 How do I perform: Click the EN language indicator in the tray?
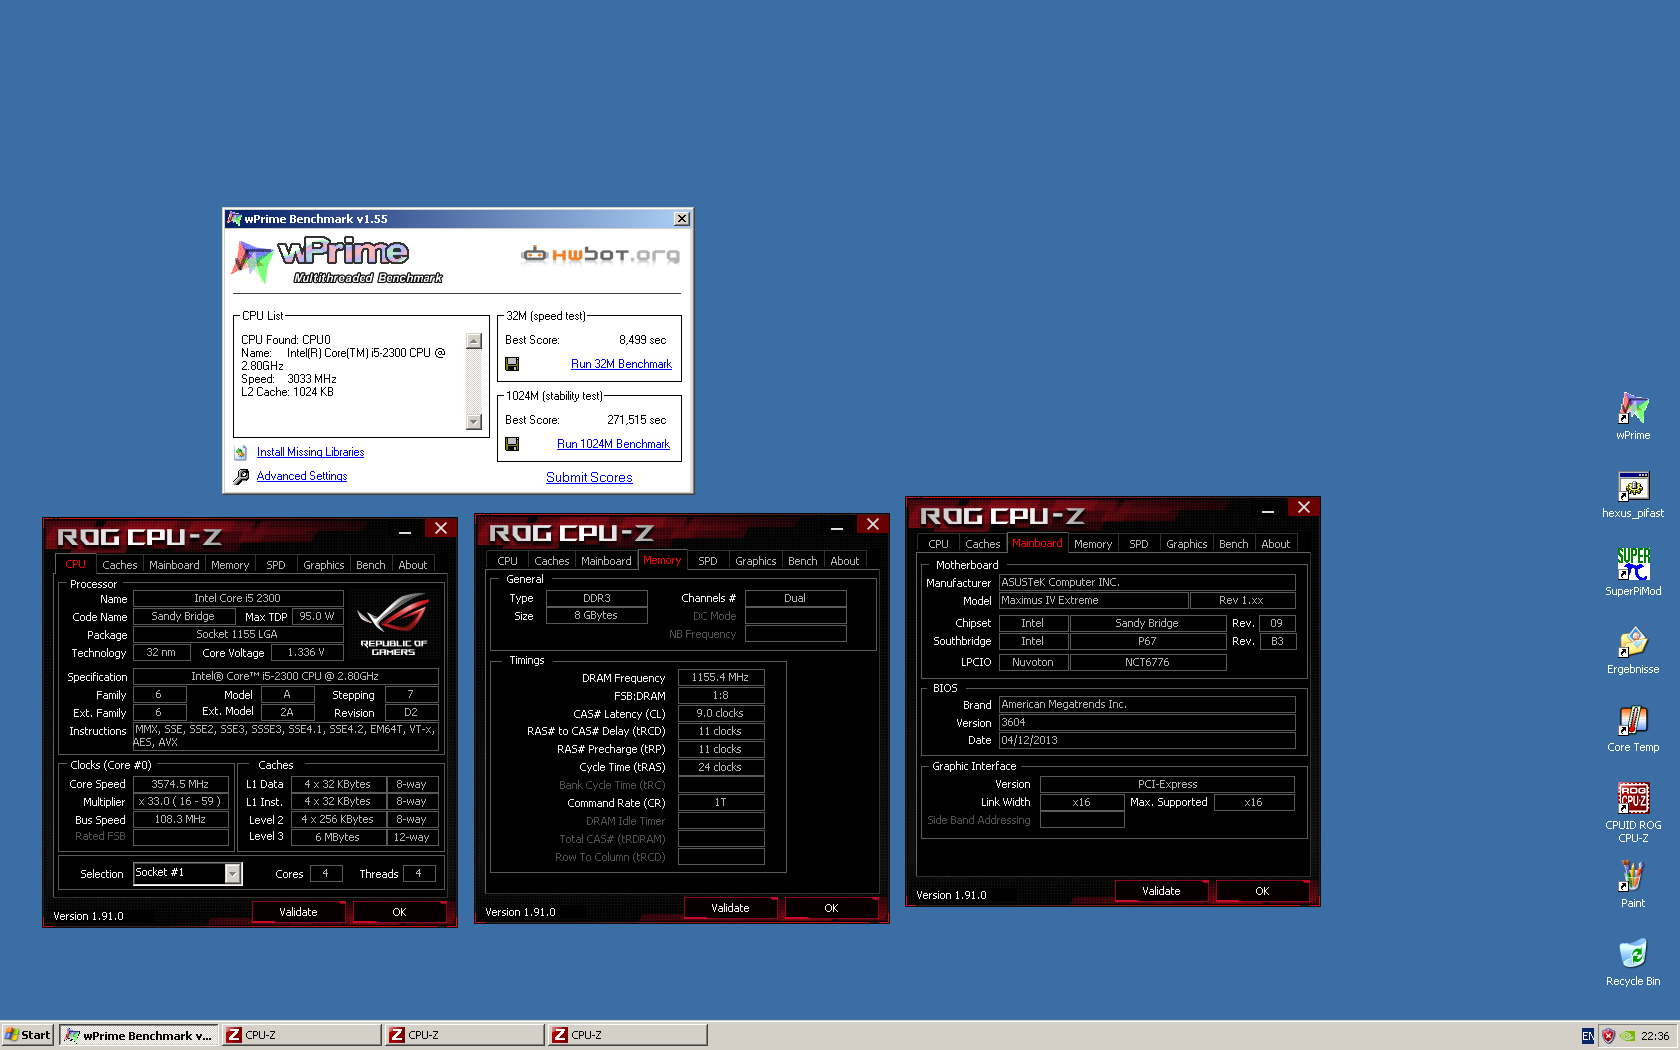pos(1588,1036)
